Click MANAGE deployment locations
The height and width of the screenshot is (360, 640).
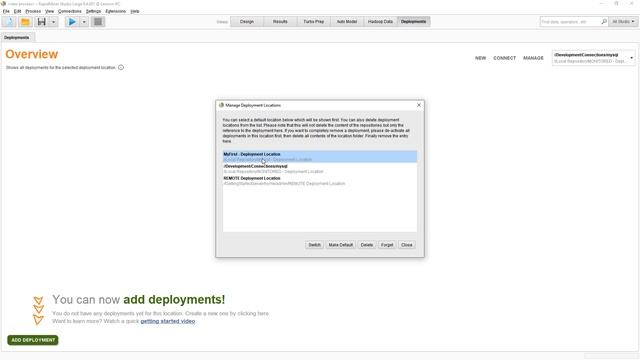pos(533,58)
